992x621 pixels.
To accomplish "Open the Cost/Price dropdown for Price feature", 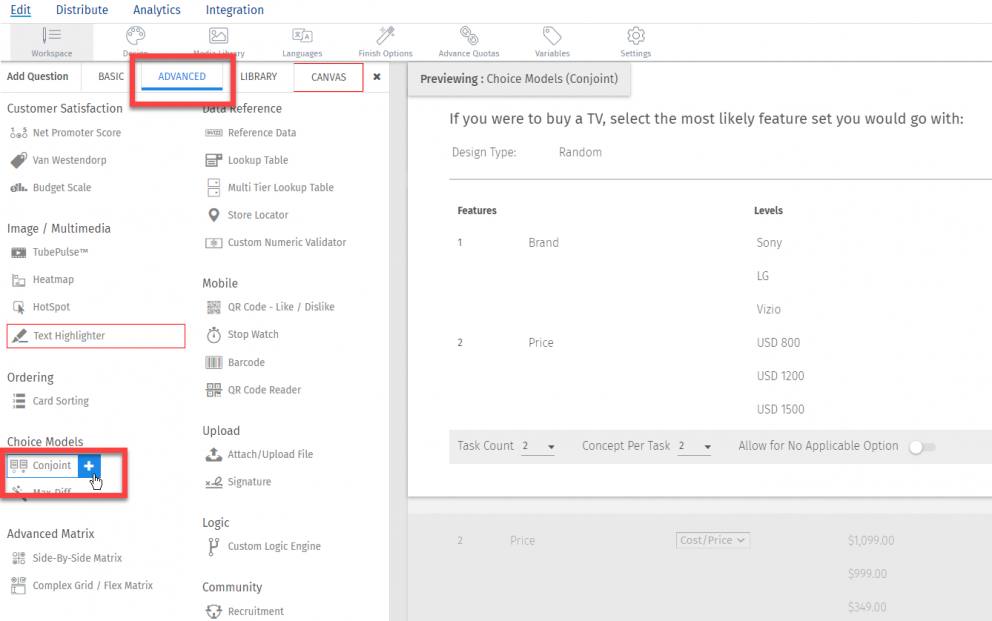I will [x=712, y=539].
